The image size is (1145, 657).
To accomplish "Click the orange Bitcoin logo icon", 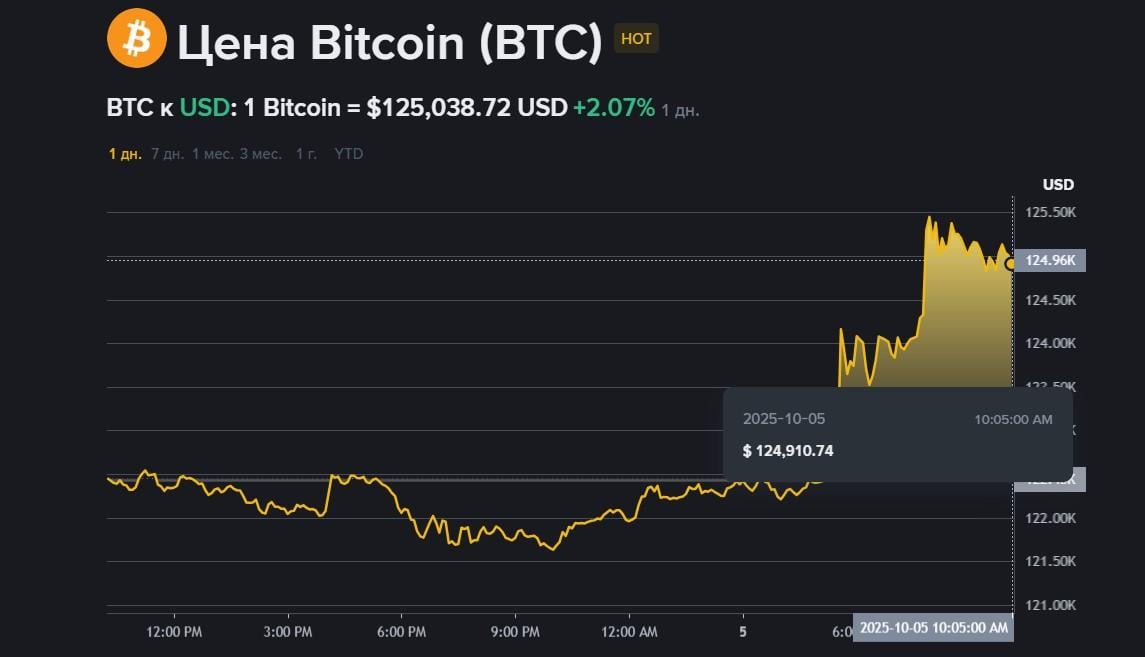I will [x=137, y=39].
